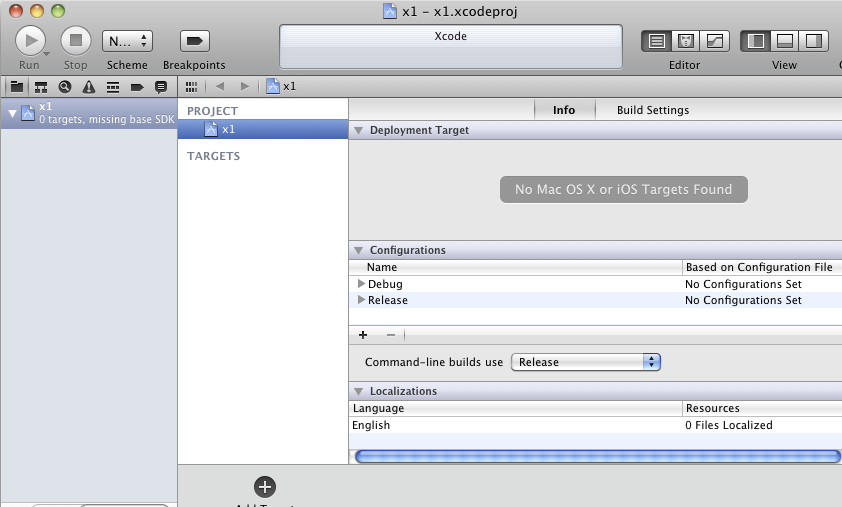Open the Scheme selector popup
This screenshot has height=507, width=842.
127,41
